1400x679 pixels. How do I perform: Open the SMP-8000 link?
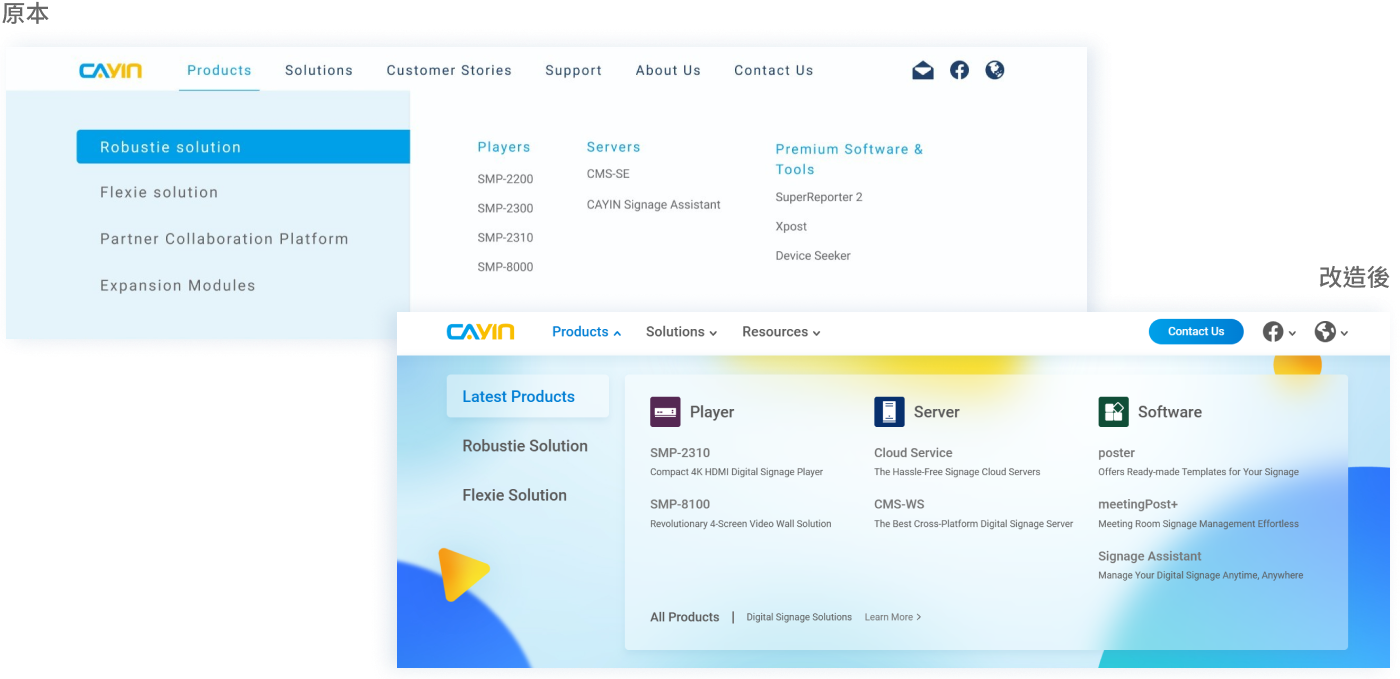click(505, 267)
